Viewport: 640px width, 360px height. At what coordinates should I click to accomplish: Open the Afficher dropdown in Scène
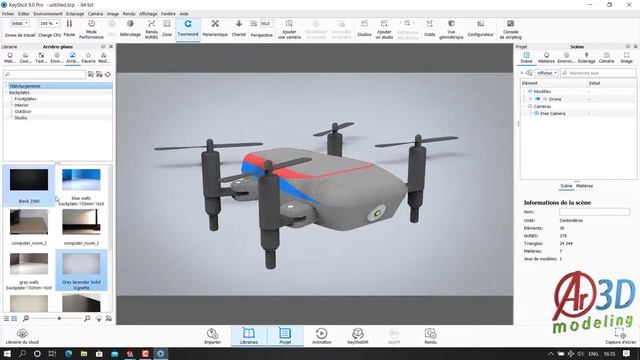point(547,73)
